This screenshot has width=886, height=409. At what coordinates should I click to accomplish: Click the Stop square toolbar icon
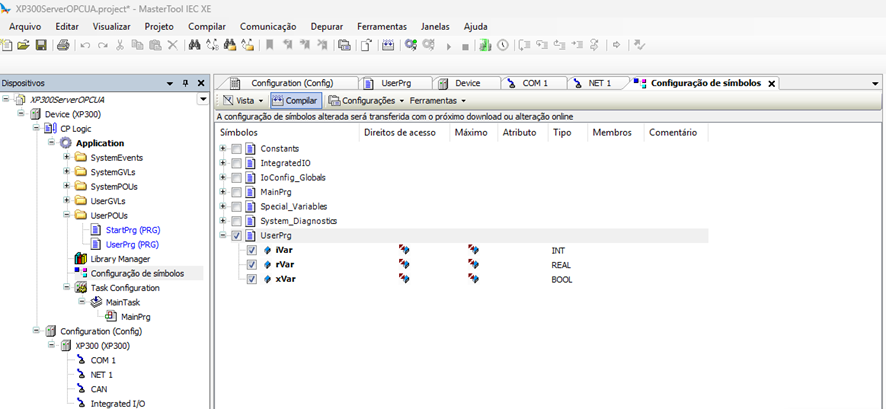click(465, 46)
